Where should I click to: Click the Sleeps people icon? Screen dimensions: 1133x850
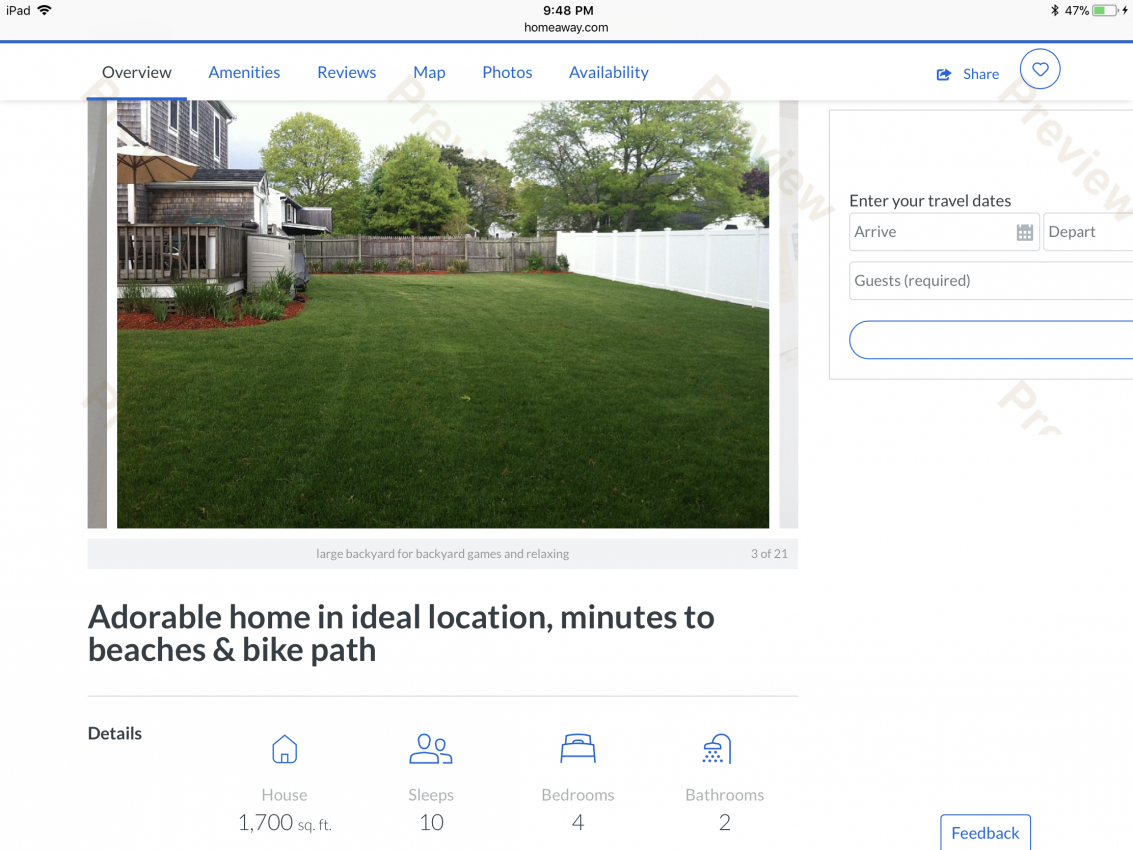[431, 749]
